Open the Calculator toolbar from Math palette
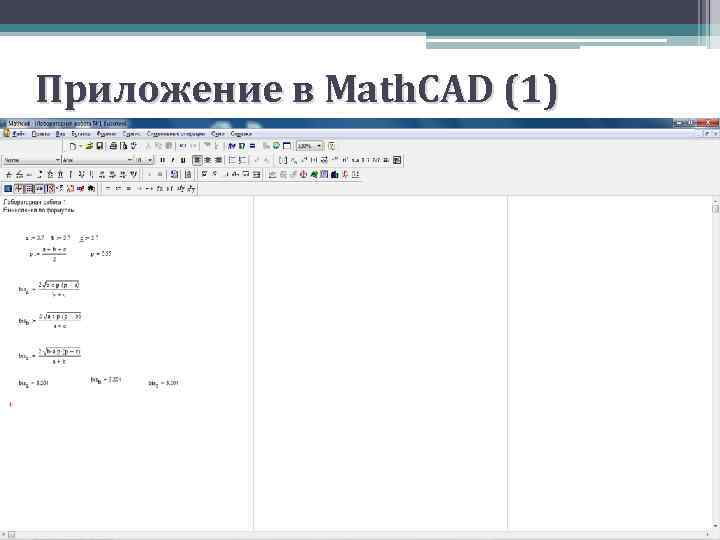720x540 pixels. 8,188
